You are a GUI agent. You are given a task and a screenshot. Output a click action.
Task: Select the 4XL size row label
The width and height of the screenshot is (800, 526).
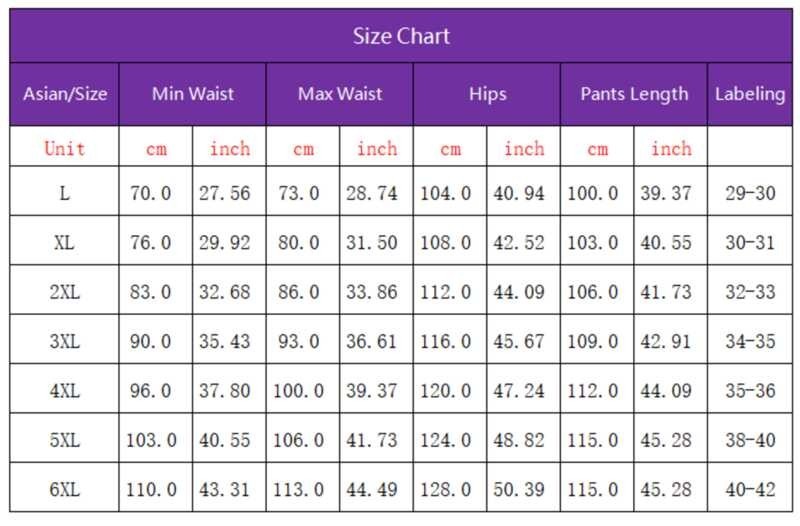click(65, 391)
